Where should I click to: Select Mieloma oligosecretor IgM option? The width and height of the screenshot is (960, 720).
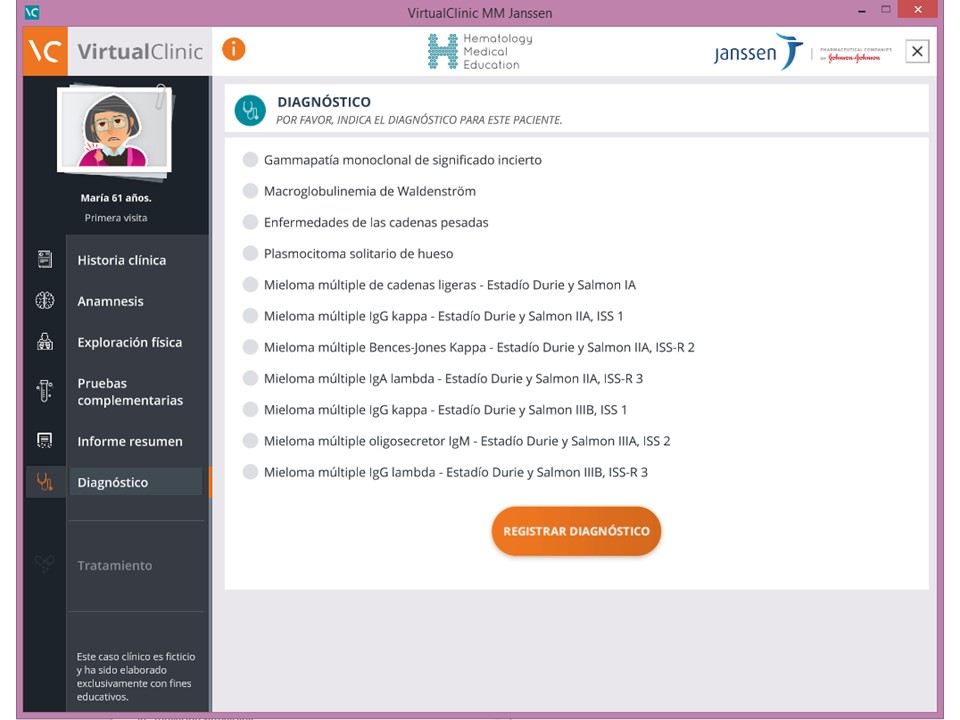coord(250,441)
